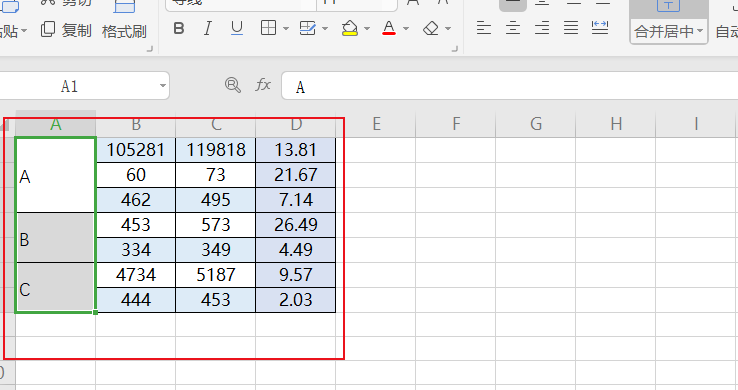Viewport: 738px width, 390px height.
Task: Align text left
Action: click(x=484, y=28)
